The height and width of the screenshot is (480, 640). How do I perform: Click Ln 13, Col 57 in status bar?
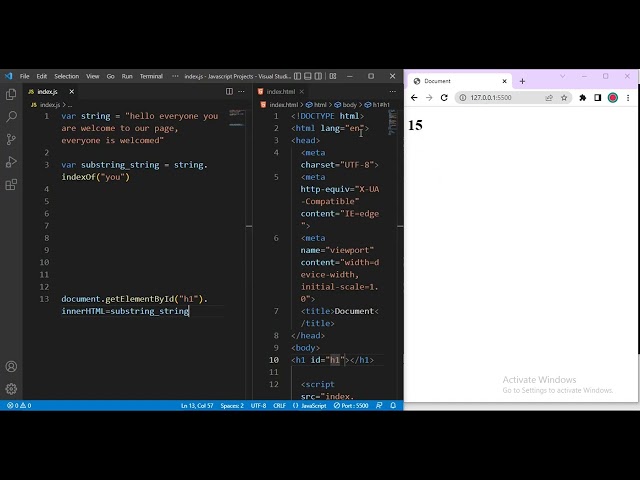coord(197,406)
